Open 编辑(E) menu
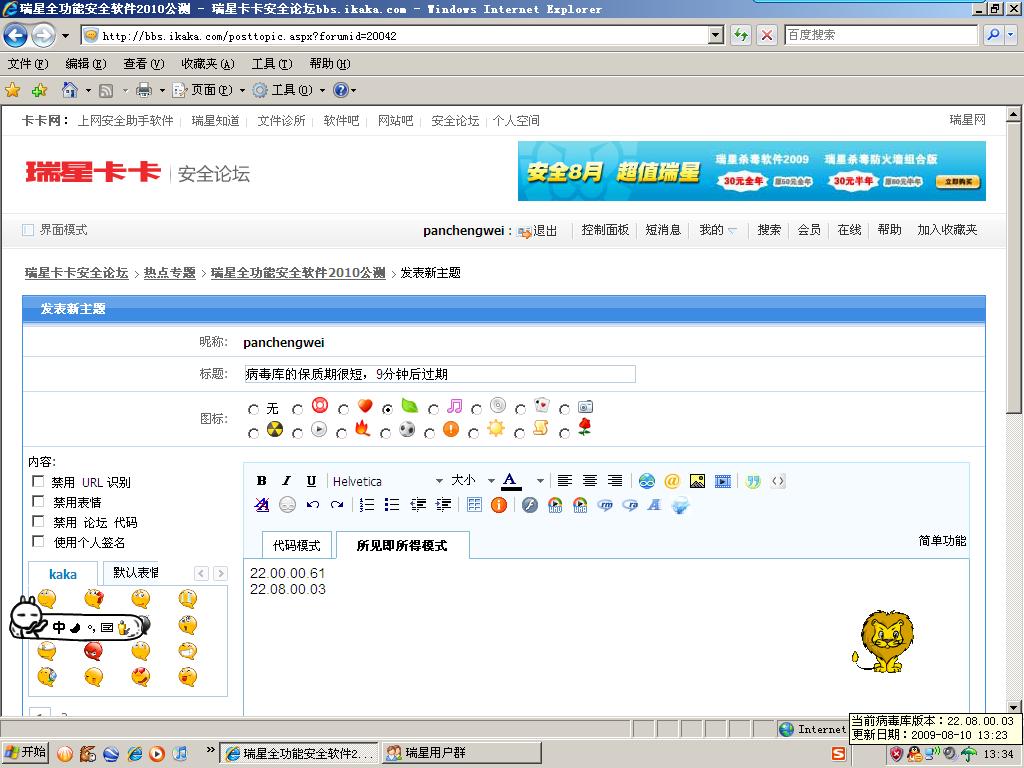 coord(86,63)
